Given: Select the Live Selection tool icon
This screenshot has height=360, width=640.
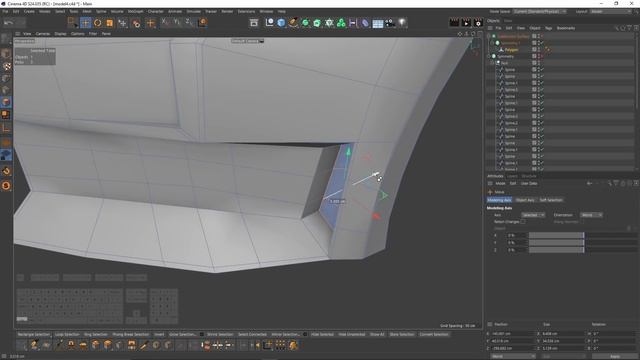Looking at the screenshot, I should (73, 22).
